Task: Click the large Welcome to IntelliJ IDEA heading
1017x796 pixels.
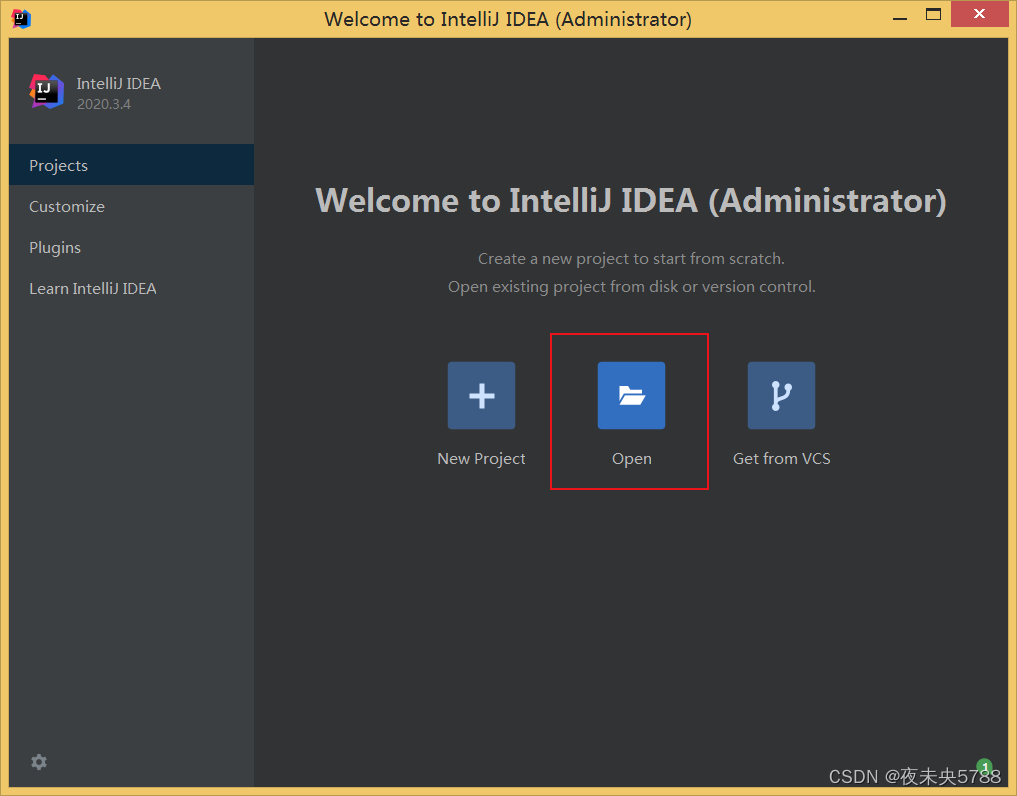Action: pos(630,200)
